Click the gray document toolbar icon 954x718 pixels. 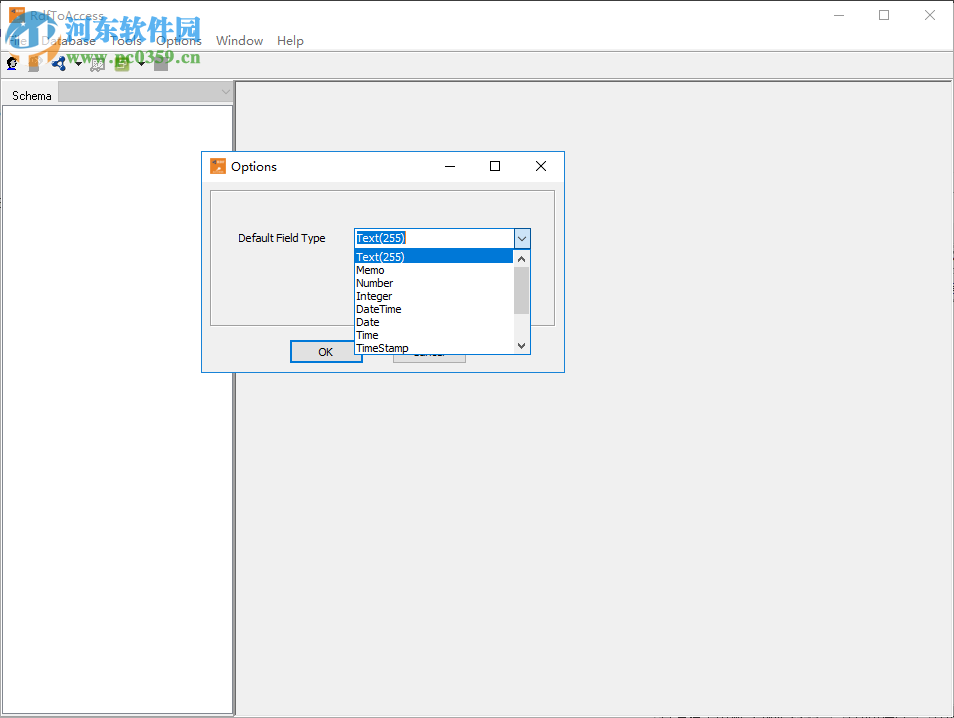160,63
